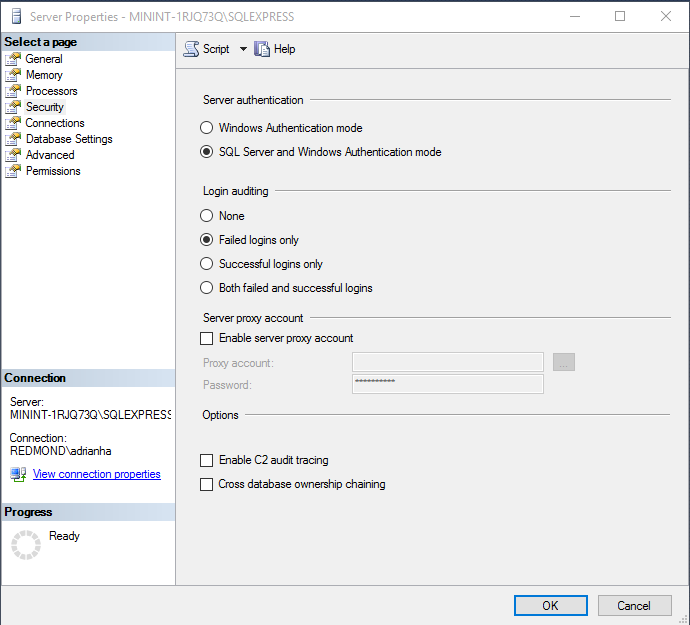Open the Permissions page
The image size is (690, 625).
53,171
